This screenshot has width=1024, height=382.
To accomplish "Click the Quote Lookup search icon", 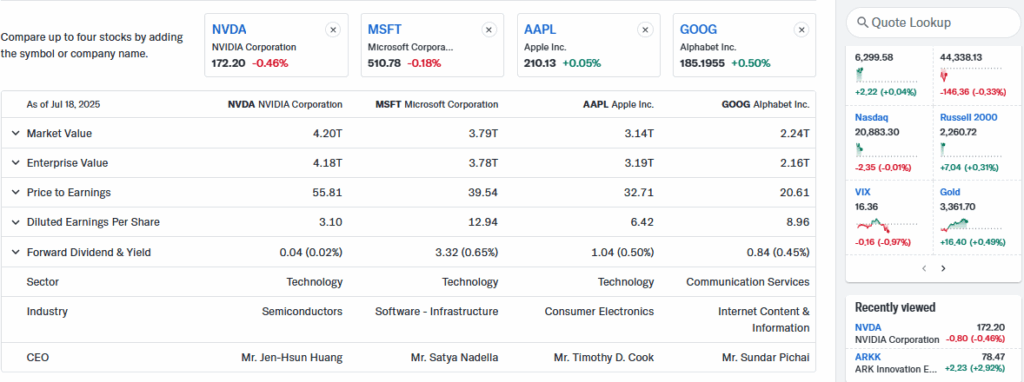I will coord(863,23).
